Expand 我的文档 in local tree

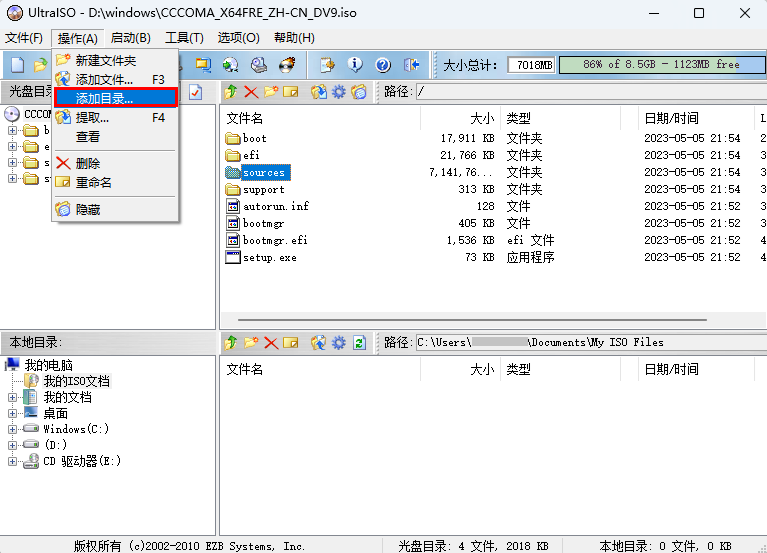pyautogui.click(x=12, y=398)
